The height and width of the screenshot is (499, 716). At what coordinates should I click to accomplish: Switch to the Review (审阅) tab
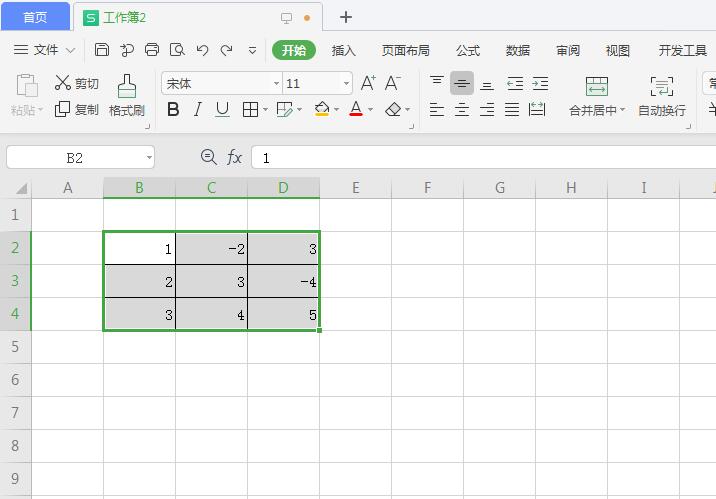[568, 50]
